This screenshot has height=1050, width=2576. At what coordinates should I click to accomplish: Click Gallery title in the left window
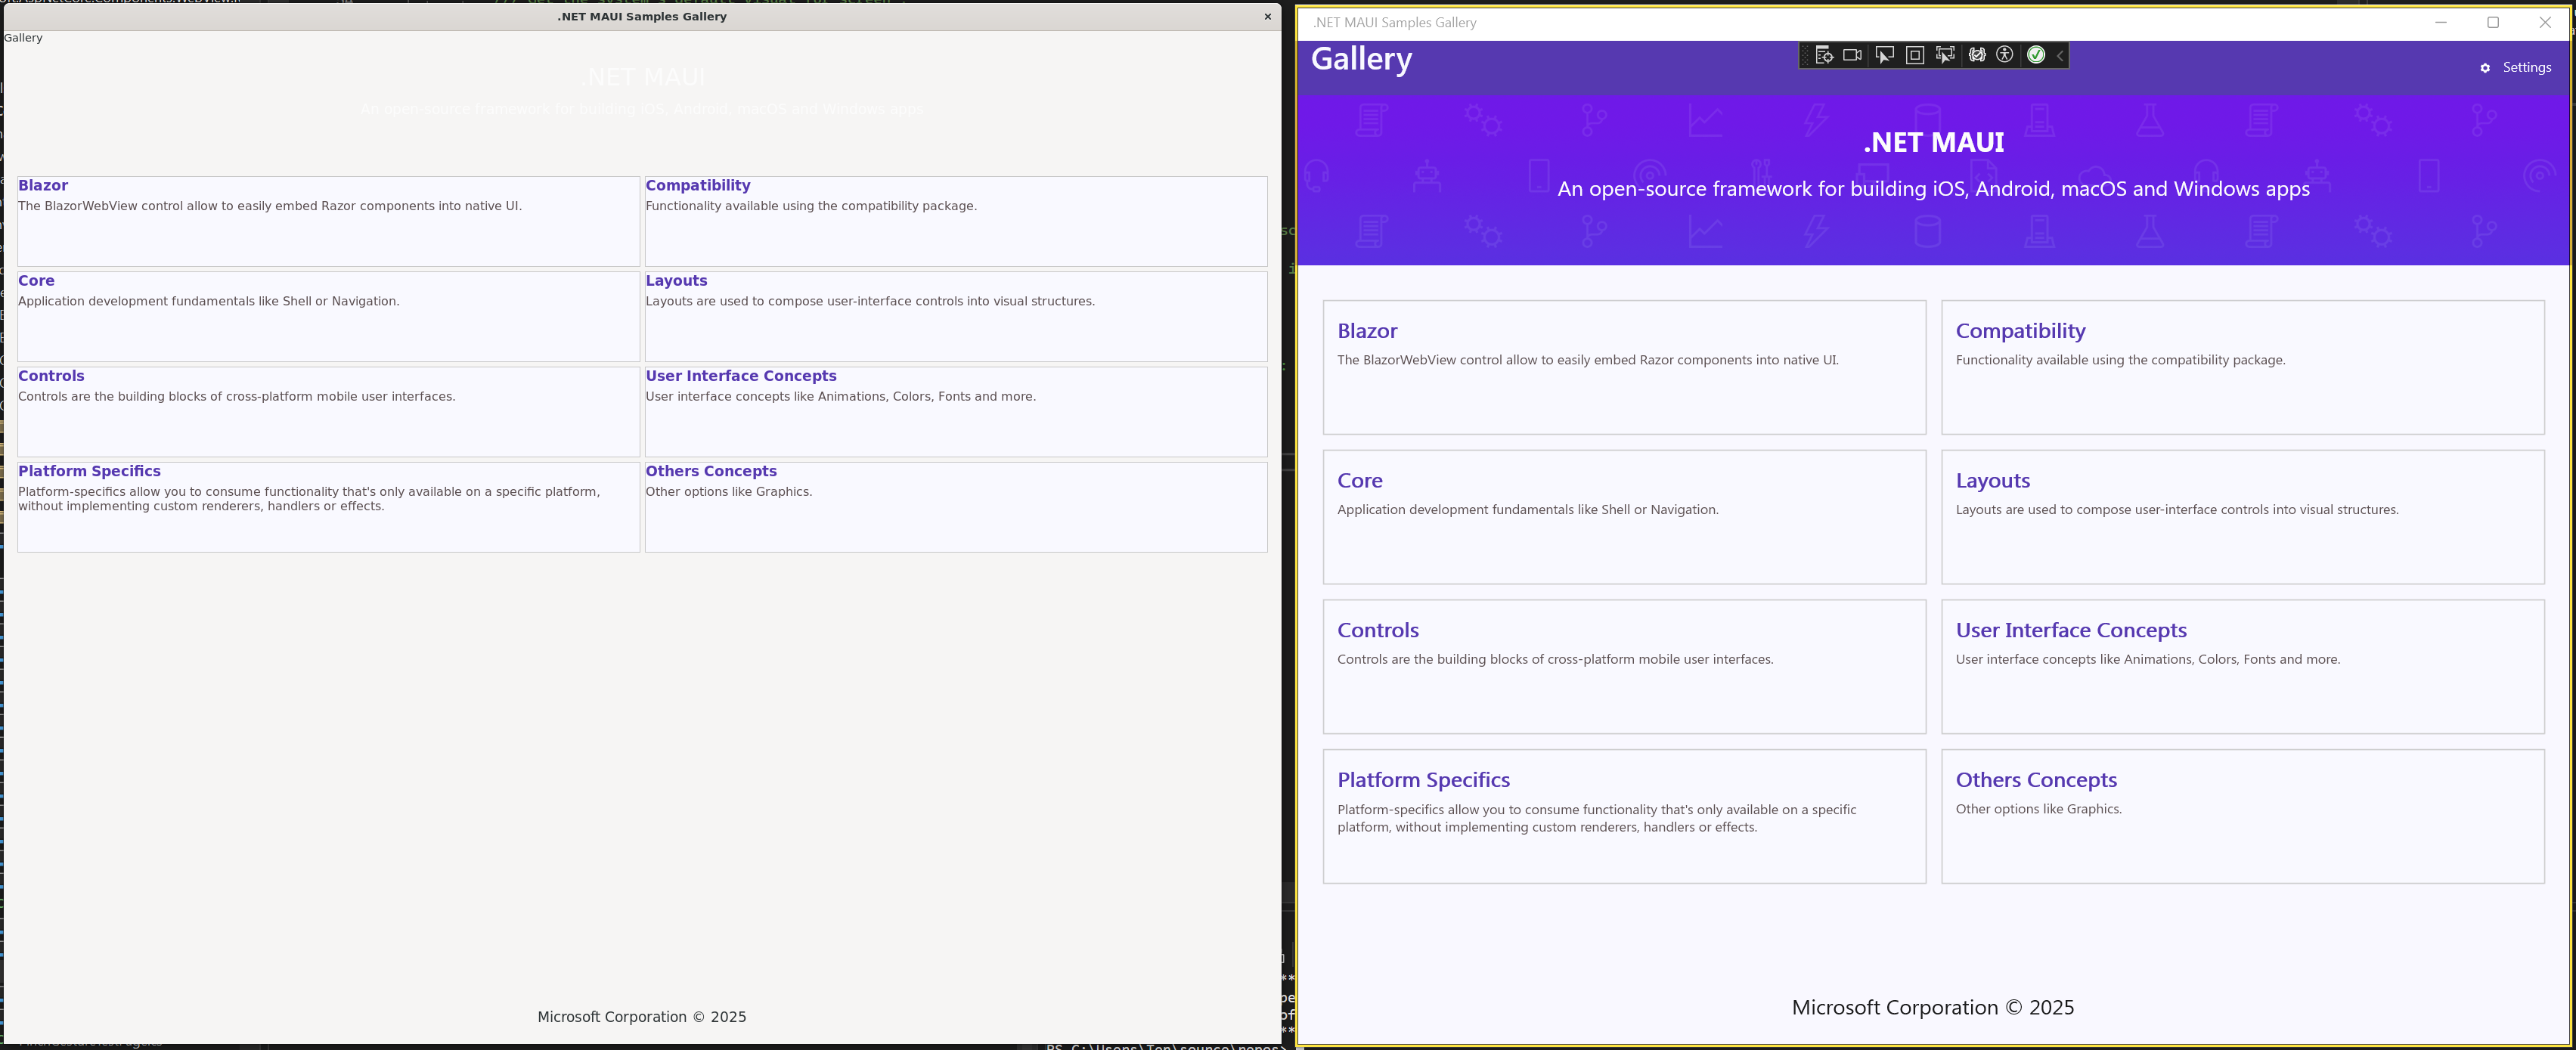23,38
